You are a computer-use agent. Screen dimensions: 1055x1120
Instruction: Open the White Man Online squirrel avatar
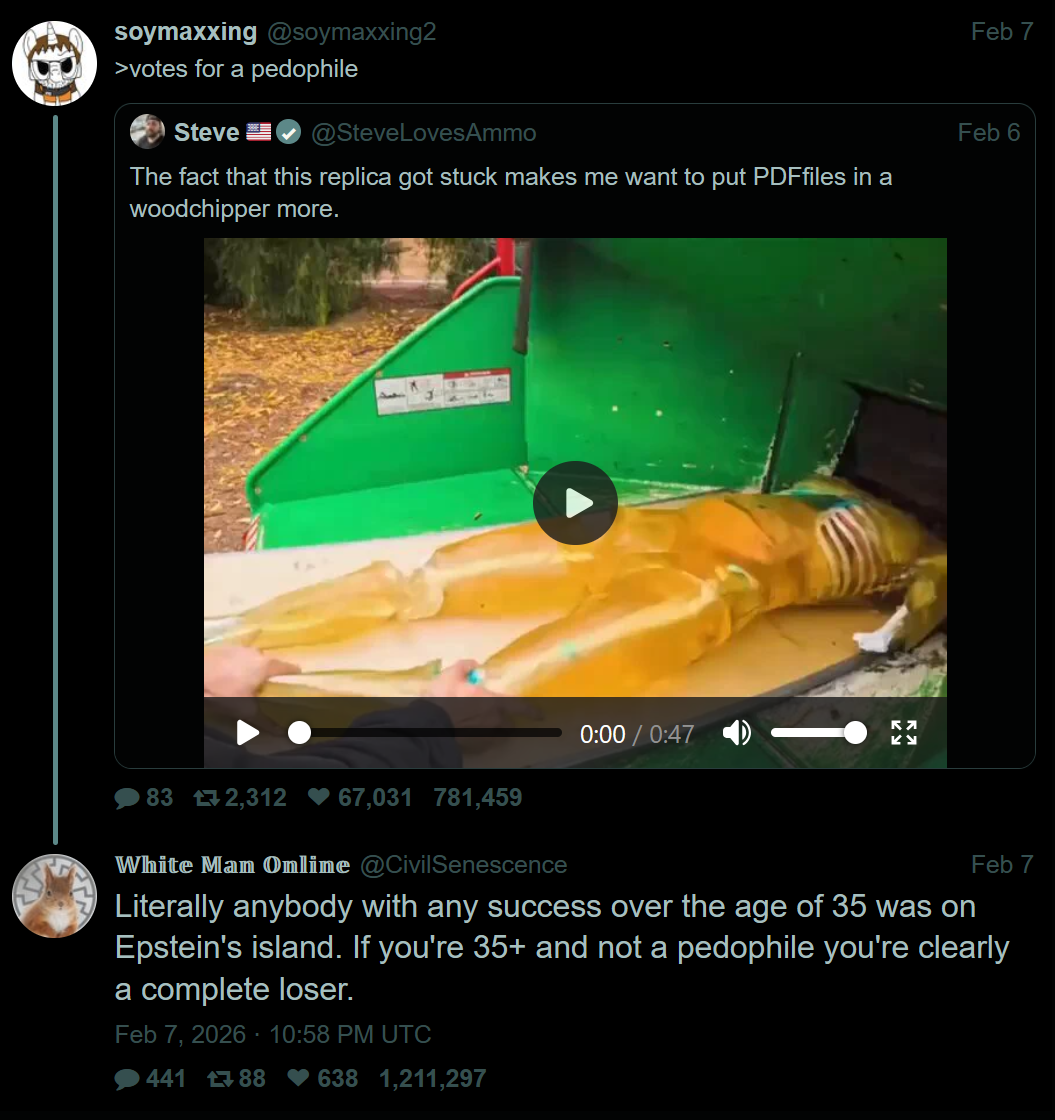coord(54,896)
